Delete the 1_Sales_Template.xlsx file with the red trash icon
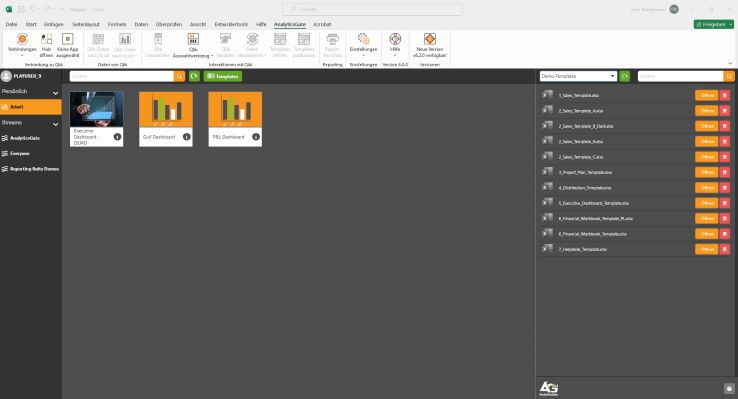738x399 pixels. 724,96
